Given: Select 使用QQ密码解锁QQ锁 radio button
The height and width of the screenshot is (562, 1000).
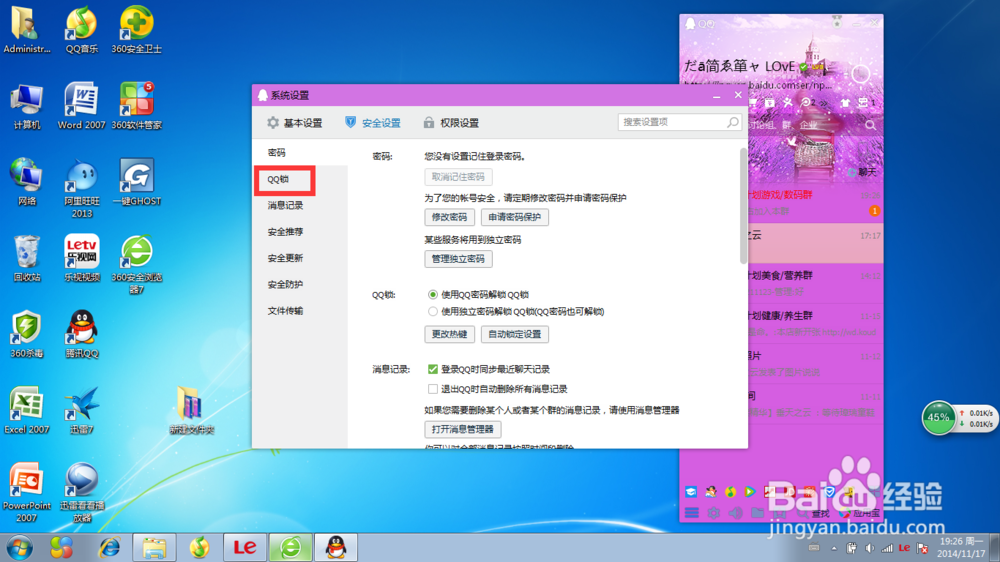Looking at the screenshot, I should (x=432, y=295).
